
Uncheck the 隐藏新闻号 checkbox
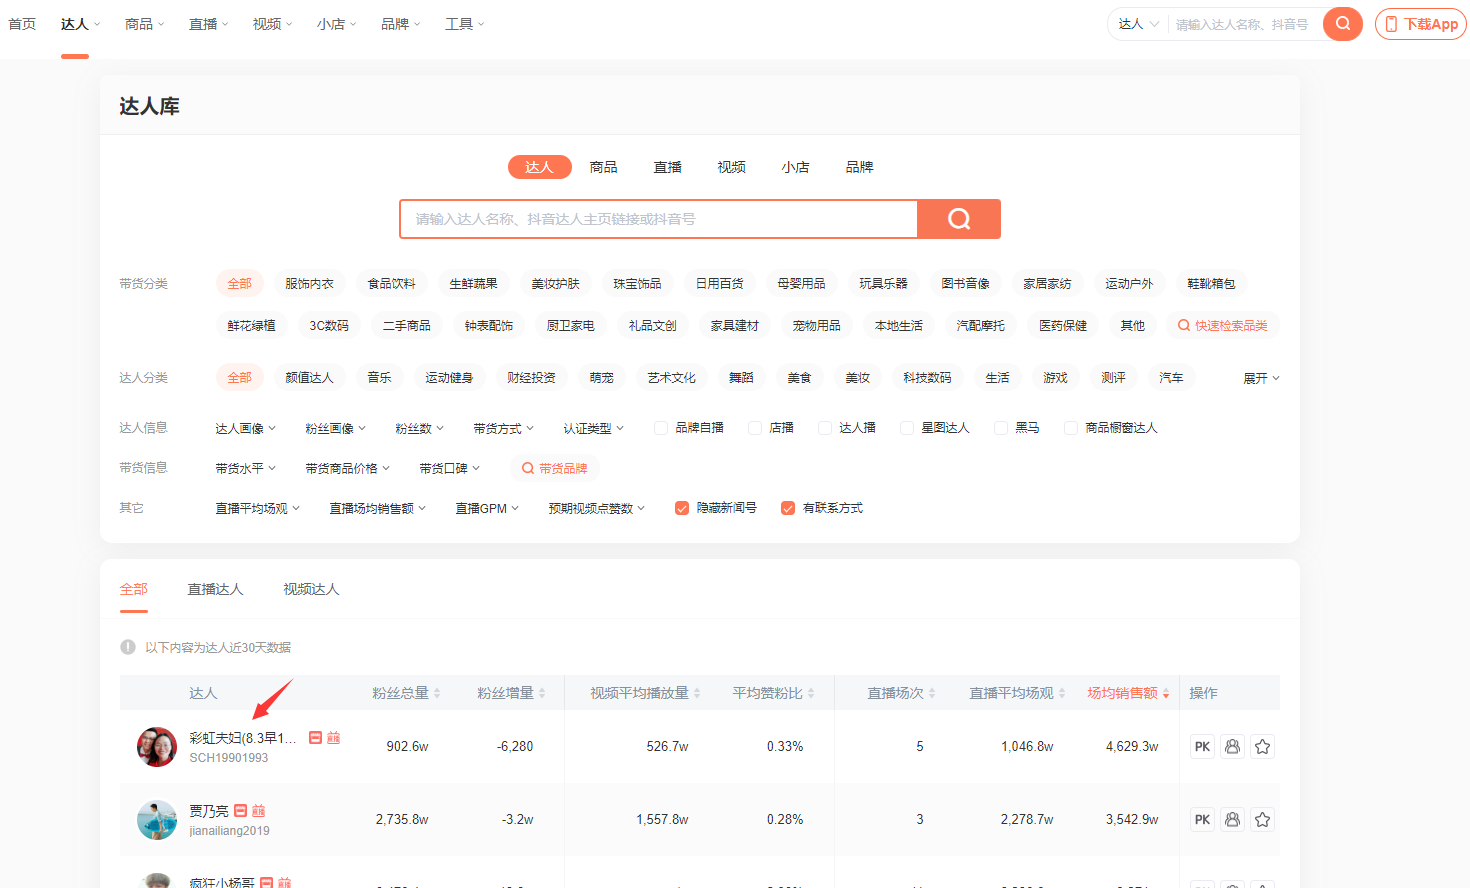pyautogui.click(x=682, y=508)
